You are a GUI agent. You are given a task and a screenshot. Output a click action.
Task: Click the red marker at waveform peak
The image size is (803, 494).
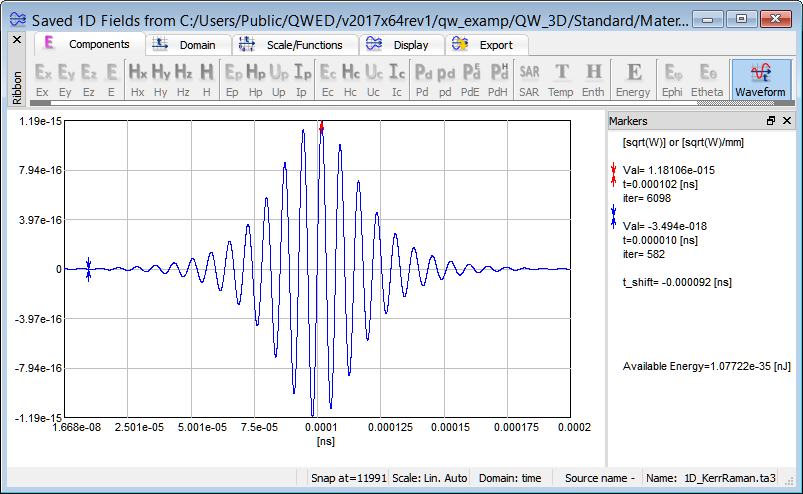click(x=321, y=126)
